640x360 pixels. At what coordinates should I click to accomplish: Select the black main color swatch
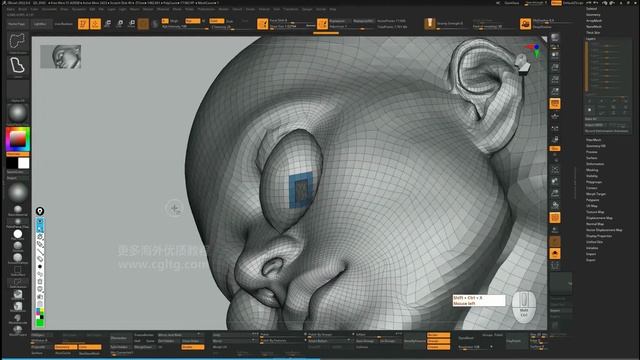point(12,163)
